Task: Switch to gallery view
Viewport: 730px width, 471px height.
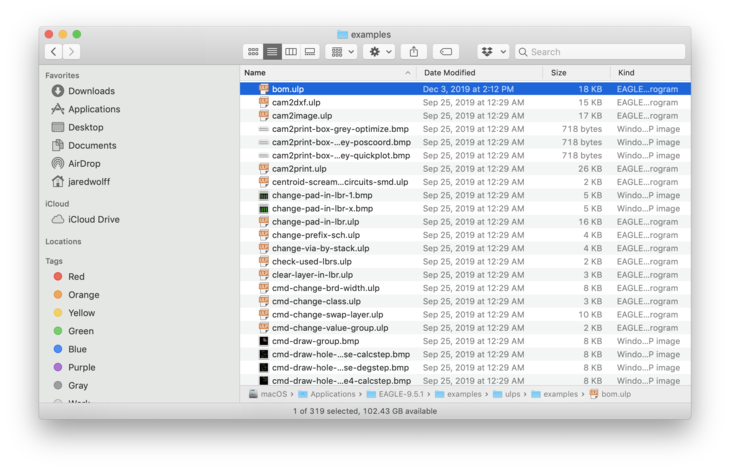Action: pyautogui.click(x=310, y=52)
